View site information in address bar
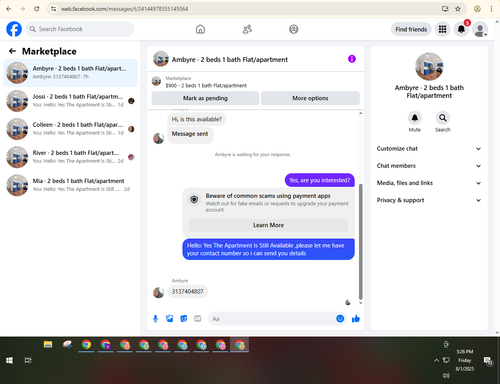 53,9
